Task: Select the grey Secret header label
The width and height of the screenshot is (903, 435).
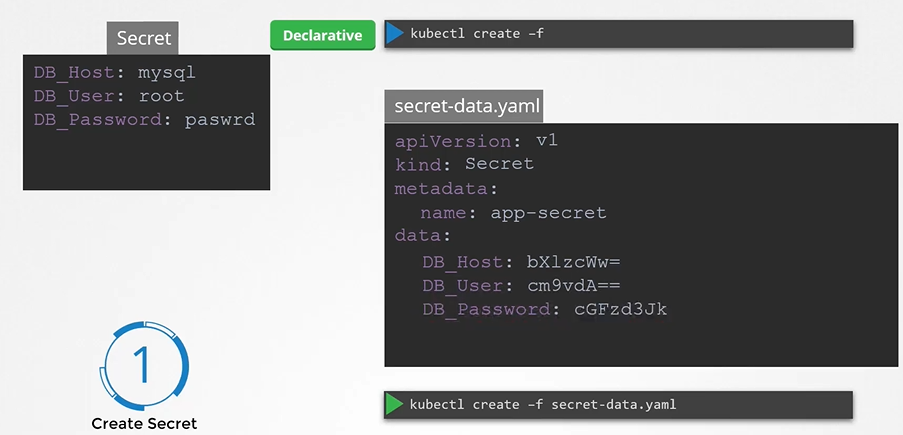Action: (144, 39)
